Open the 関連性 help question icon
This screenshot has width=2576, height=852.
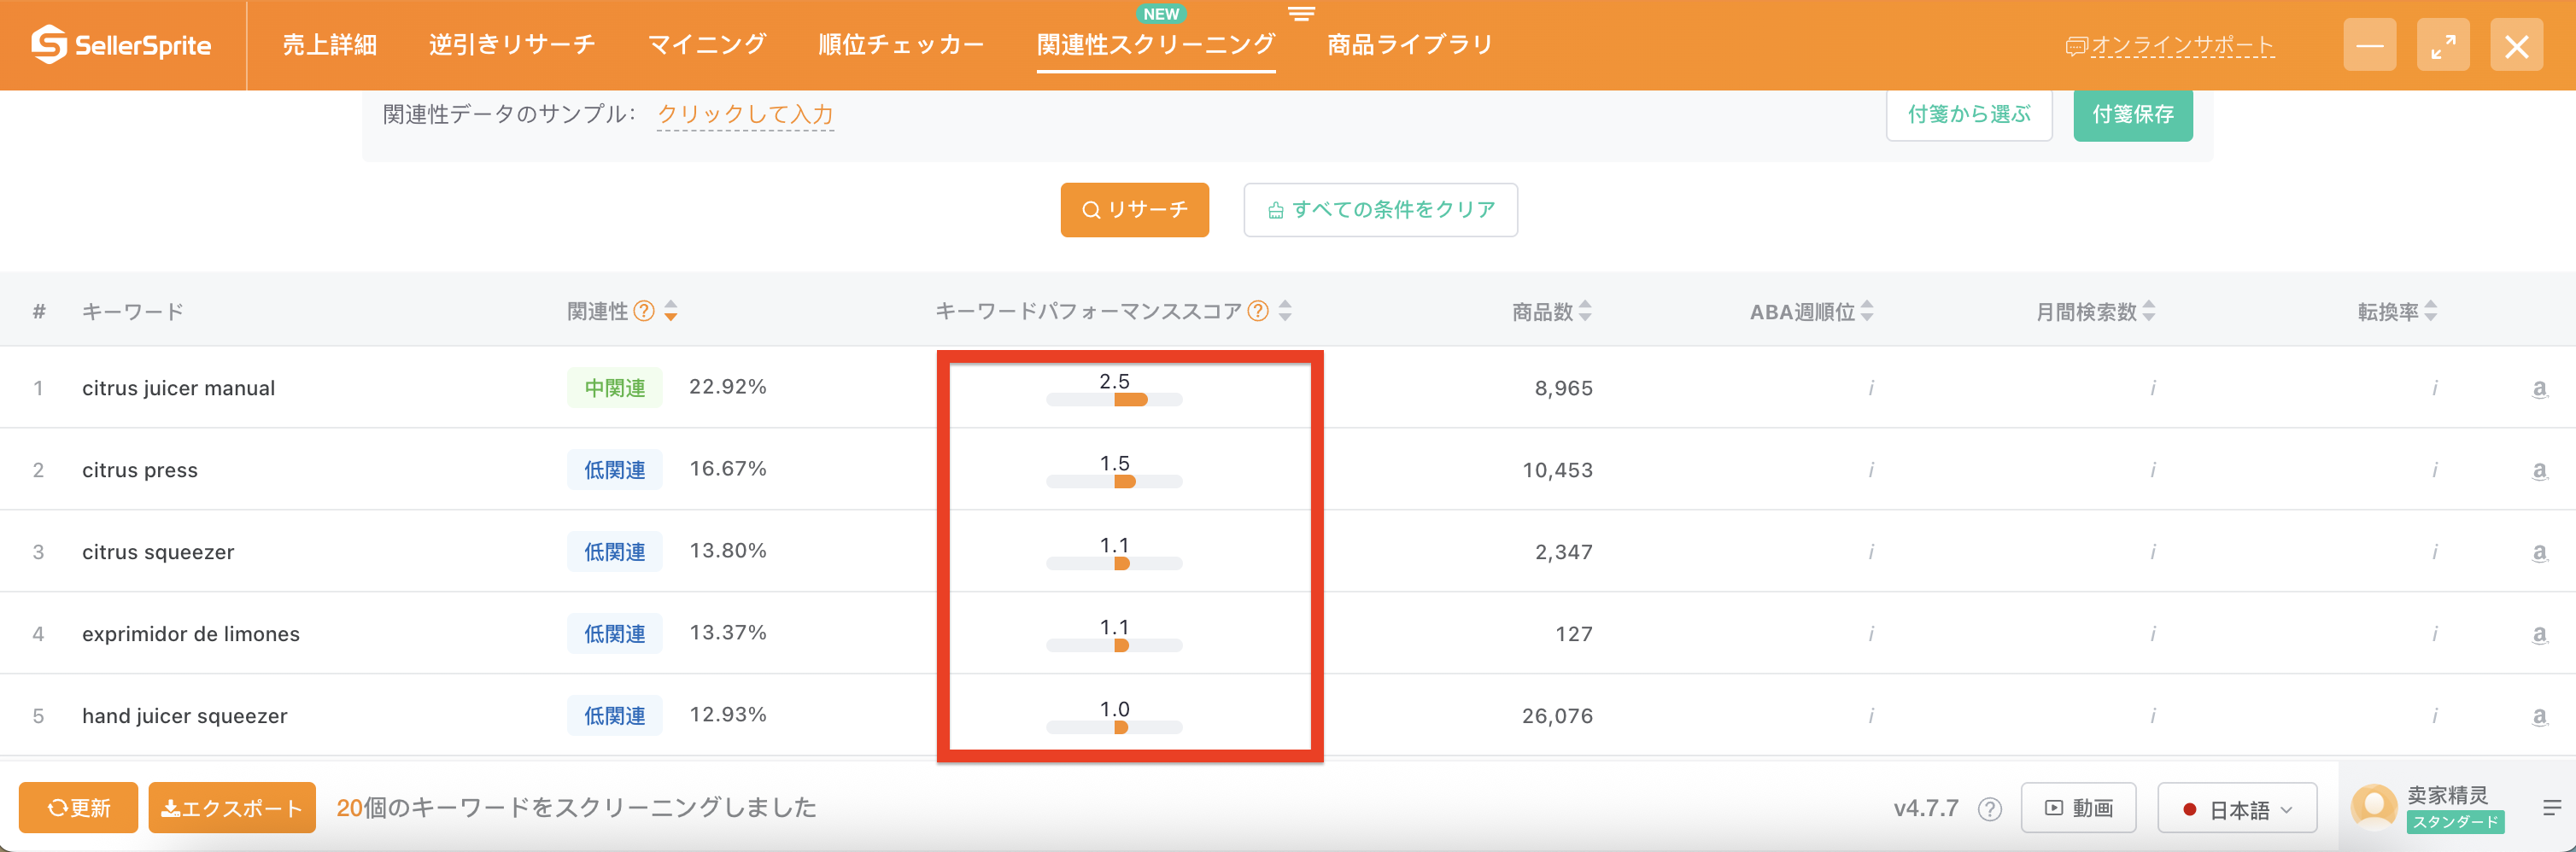pos(645,312)
